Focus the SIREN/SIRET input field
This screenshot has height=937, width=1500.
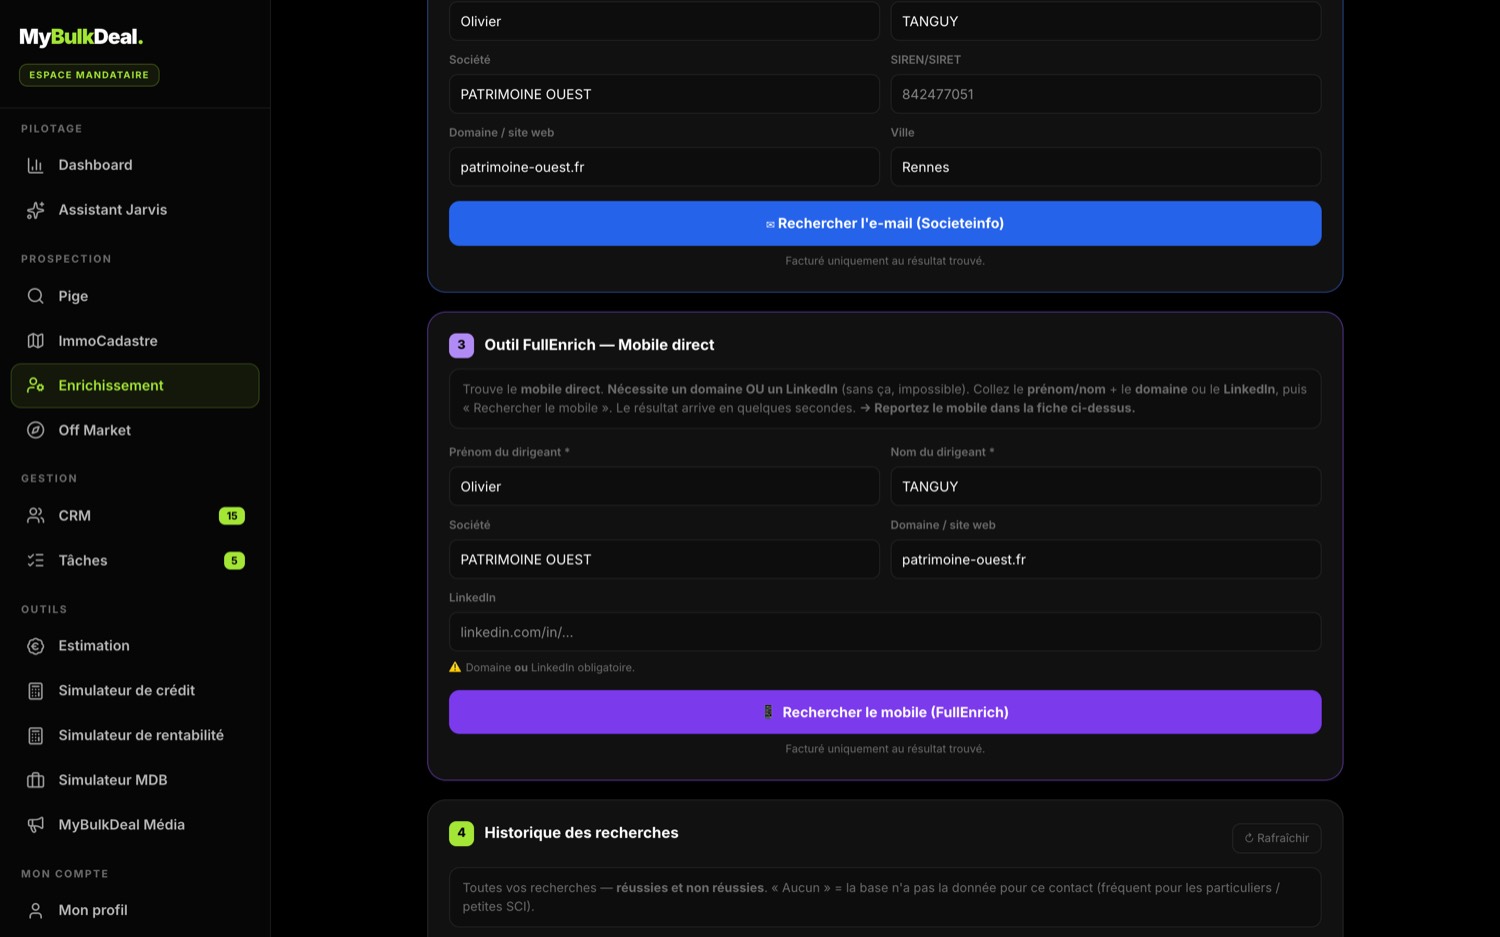1106,94
